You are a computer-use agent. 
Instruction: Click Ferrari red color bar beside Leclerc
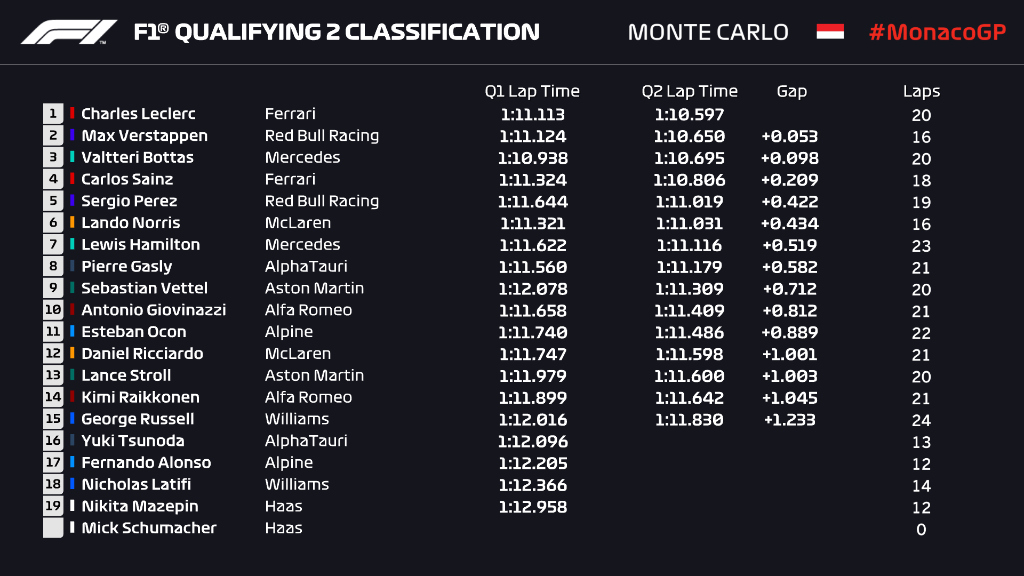[x=72, y=113]
